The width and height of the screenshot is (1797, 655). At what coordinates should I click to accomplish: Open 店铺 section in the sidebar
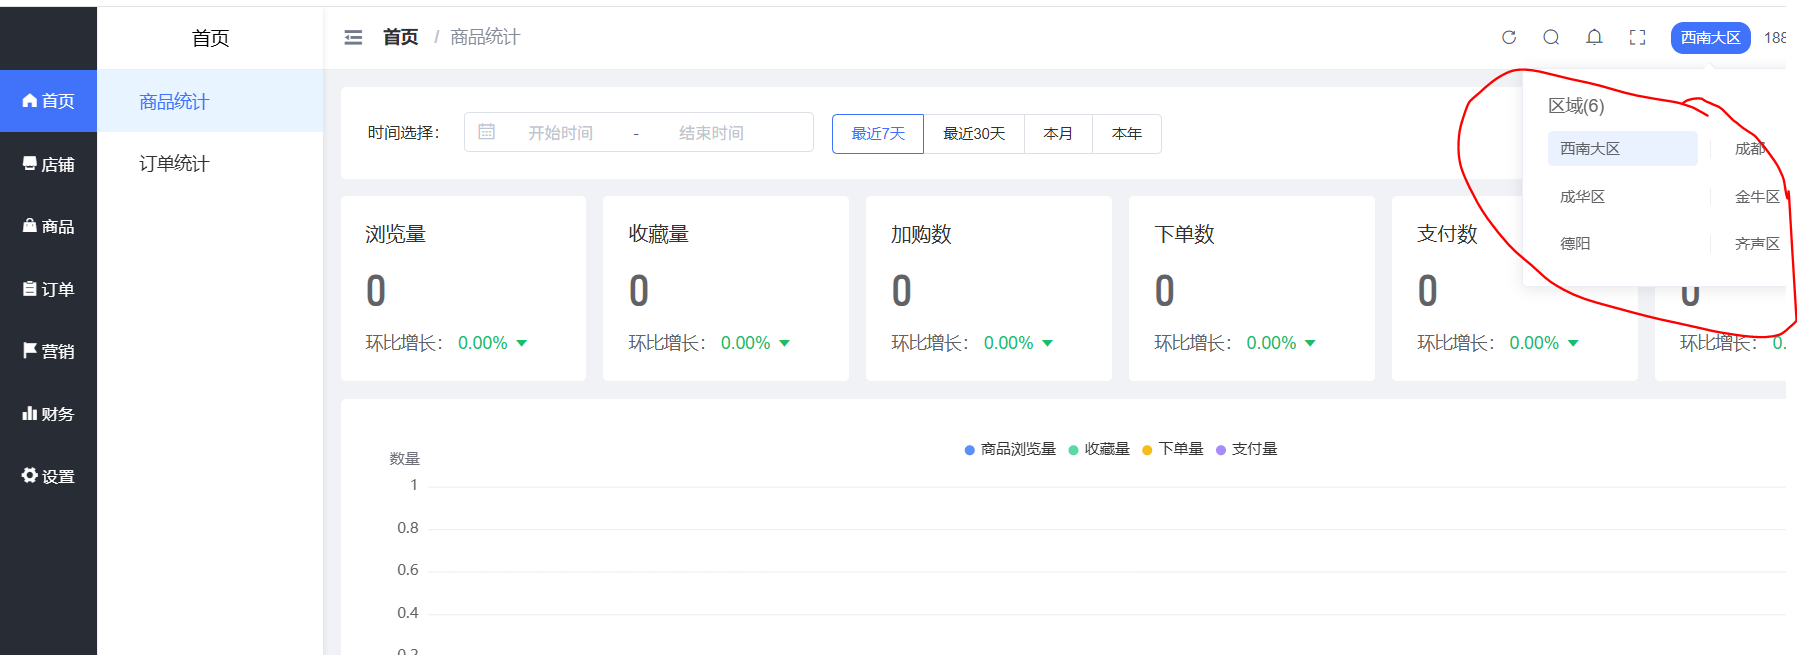(x=48, y=164)
